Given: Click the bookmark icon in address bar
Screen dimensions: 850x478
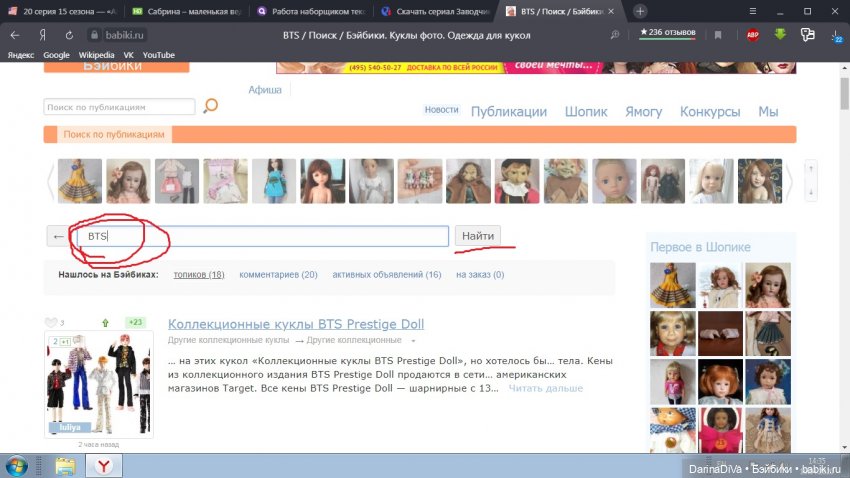Looking at the screenshot, I should coord(717,34).
